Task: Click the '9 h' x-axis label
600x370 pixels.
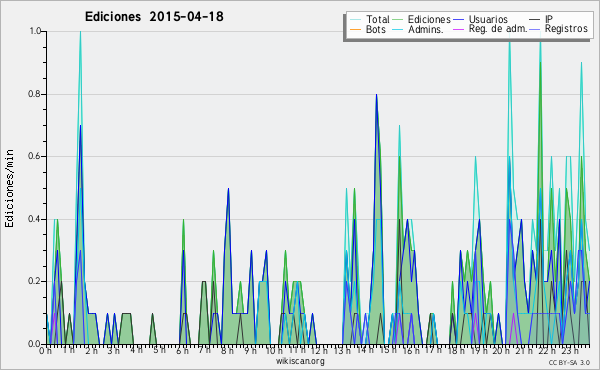Action: 250,350
